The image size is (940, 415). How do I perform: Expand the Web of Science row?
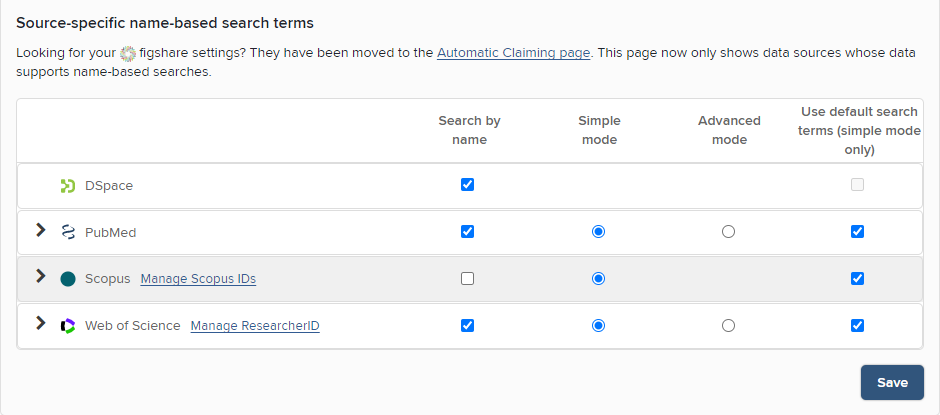[41, 324]
